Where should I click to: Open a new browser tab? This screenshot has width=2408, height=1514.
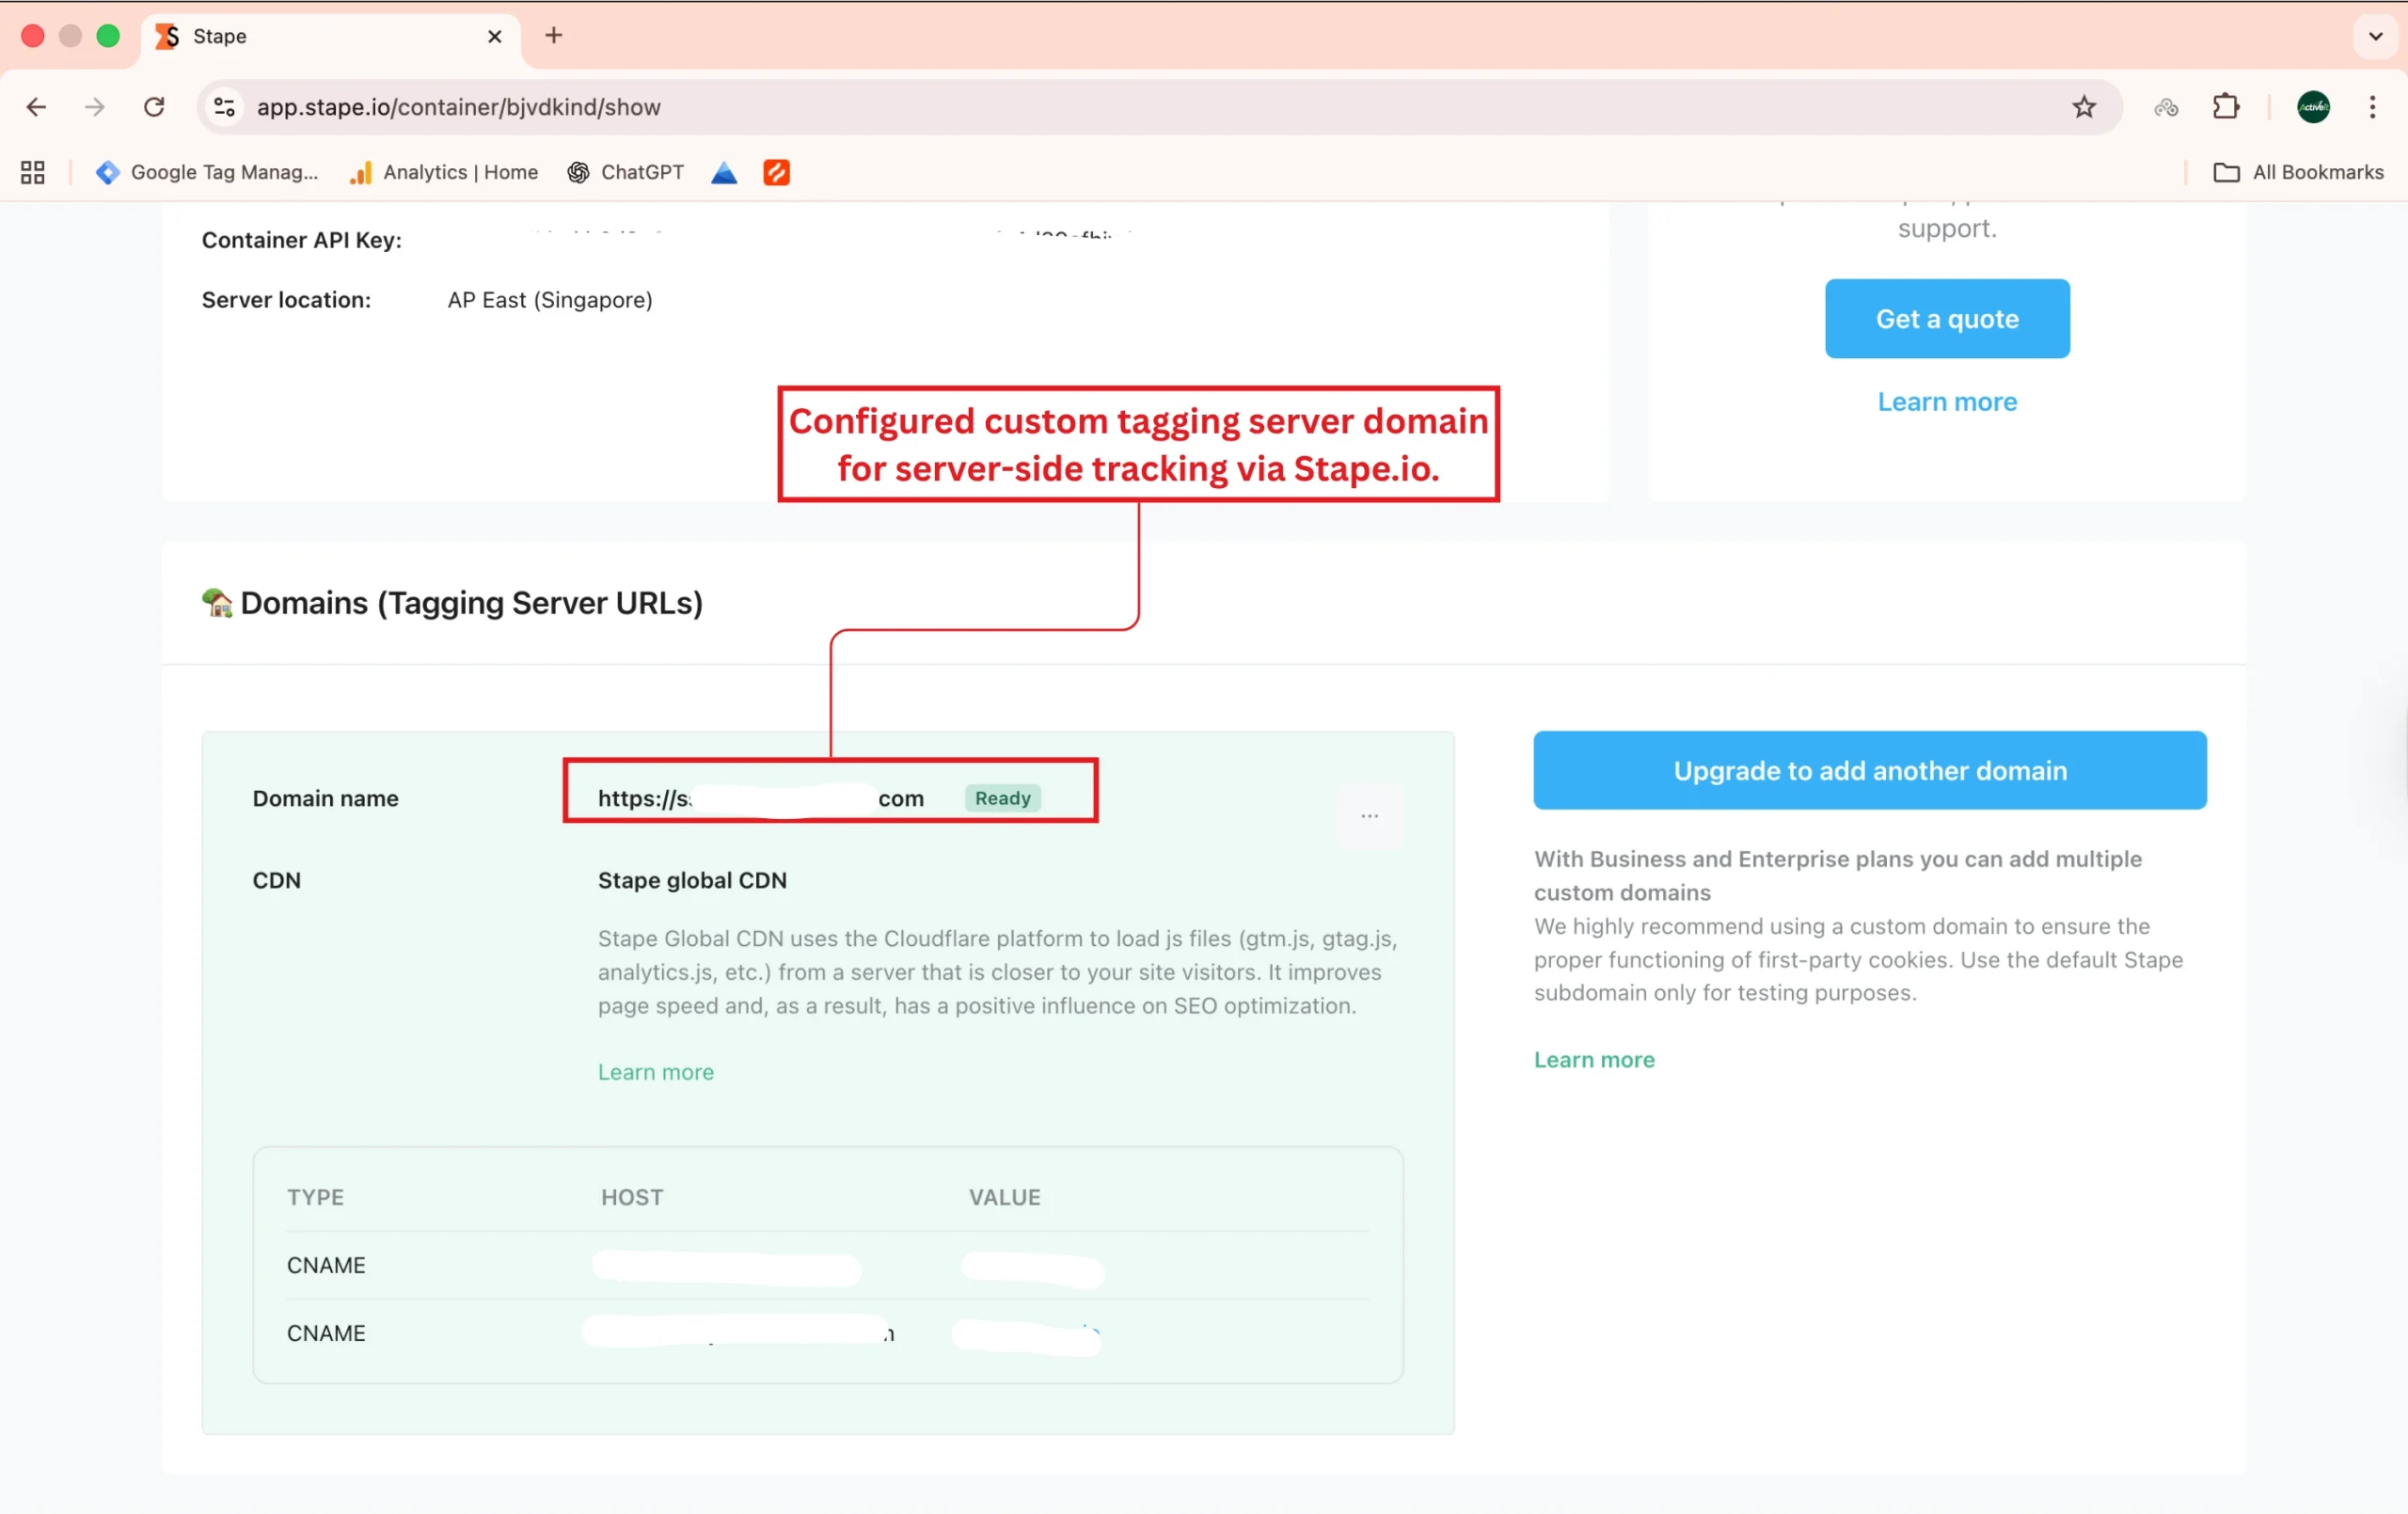click(x=554, y=36)
